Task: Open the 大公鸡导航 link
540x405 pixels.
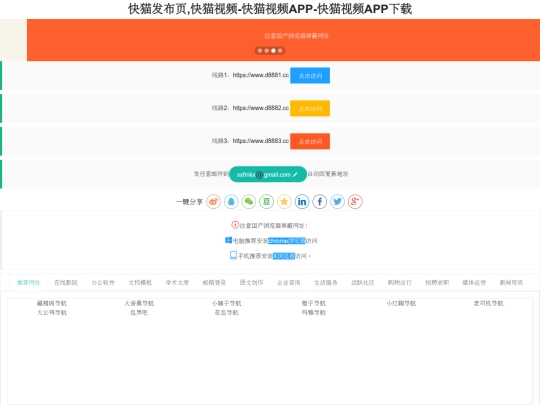Action: pyautogui.click(x=52, y=313)
